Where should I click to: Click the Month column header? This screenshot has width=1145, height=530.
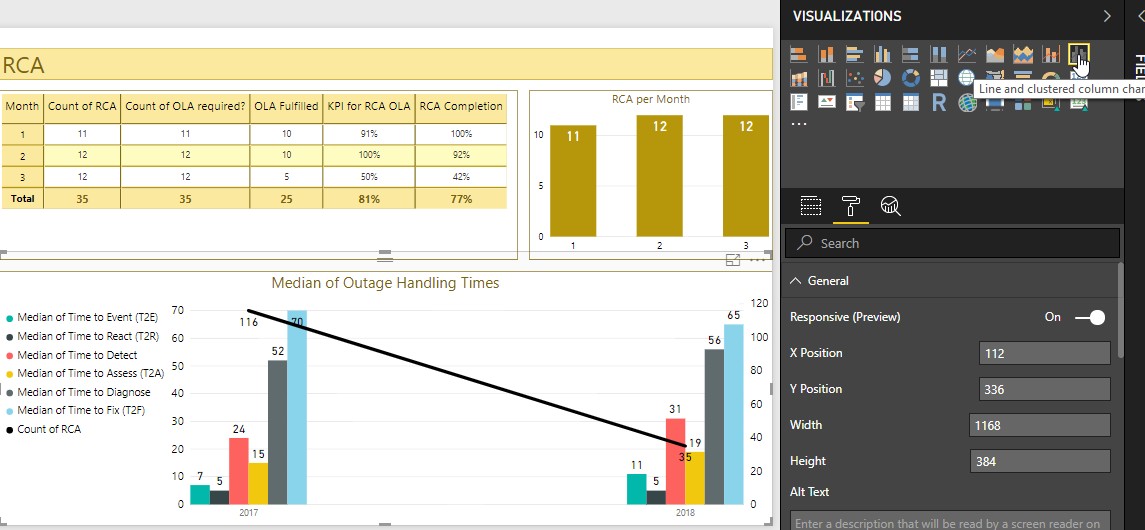point(22,107)
